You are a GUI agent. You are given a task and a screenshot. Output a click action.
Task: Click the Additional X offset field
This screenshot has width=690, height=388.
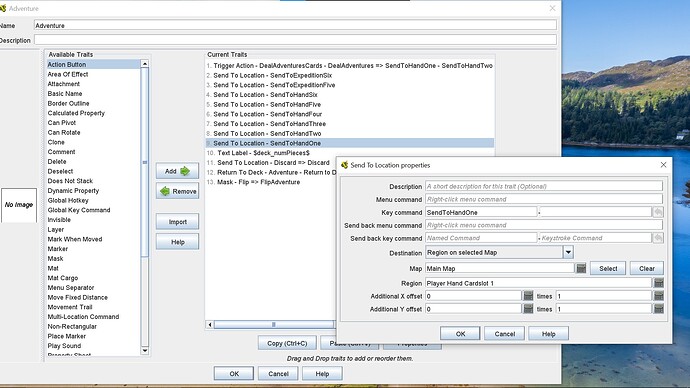473,296
